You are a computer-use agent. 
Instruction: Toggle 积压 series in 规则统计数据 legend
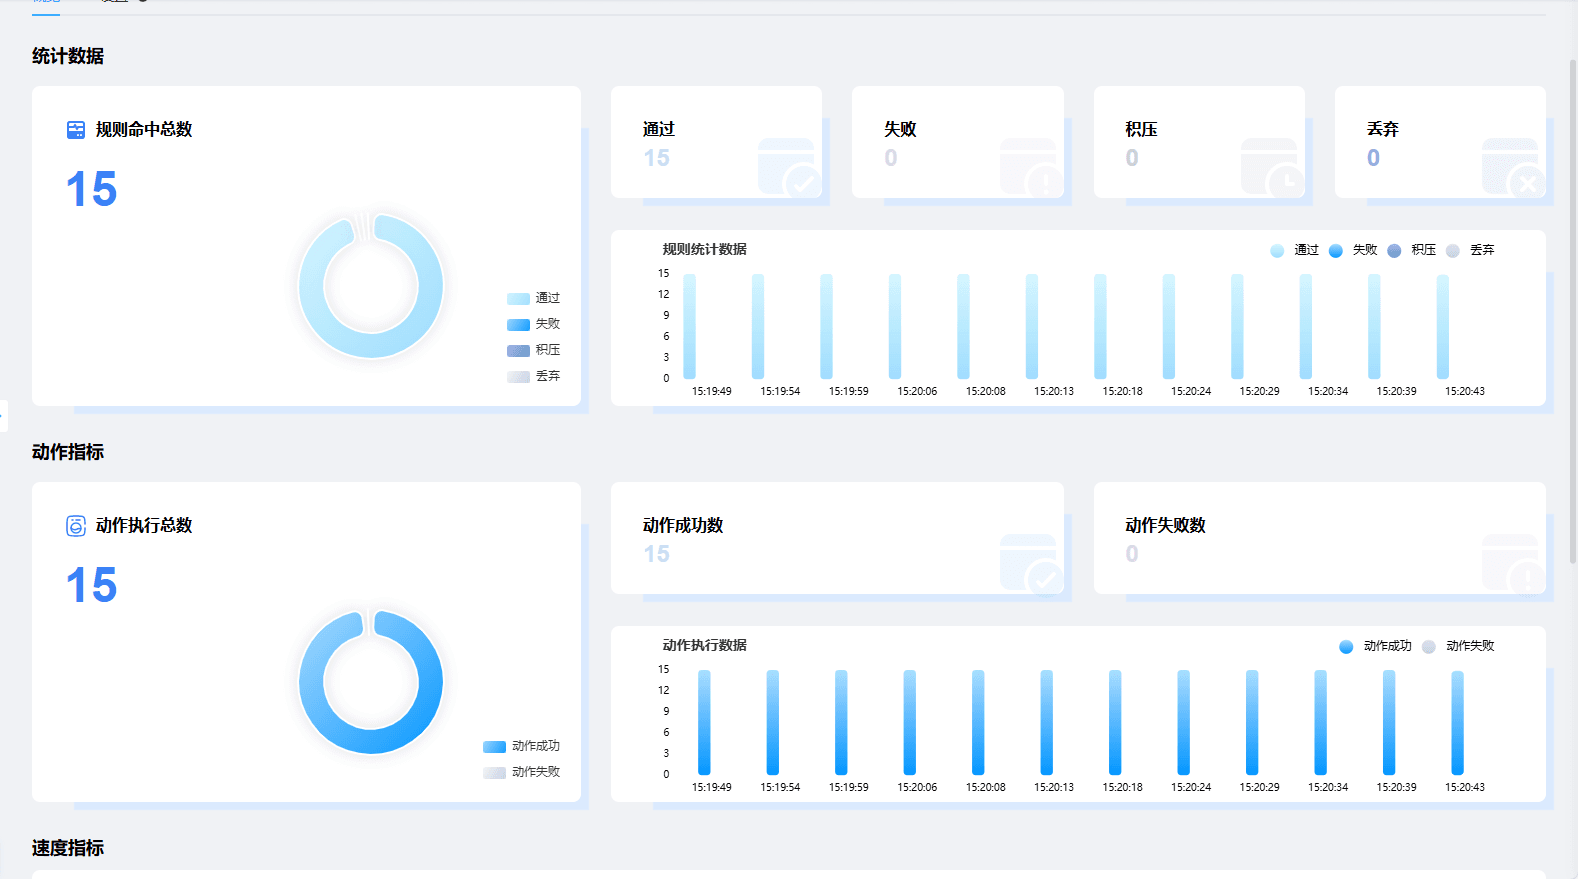pos(1412,250)
